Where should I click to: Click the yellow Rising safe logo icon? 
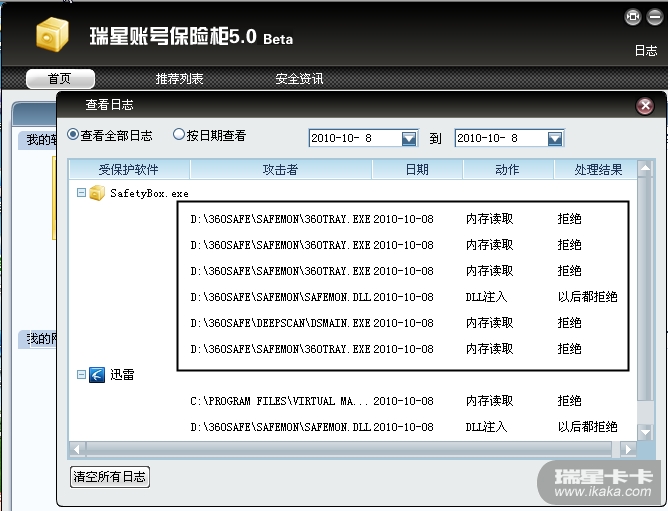click(x=52, y=34)
